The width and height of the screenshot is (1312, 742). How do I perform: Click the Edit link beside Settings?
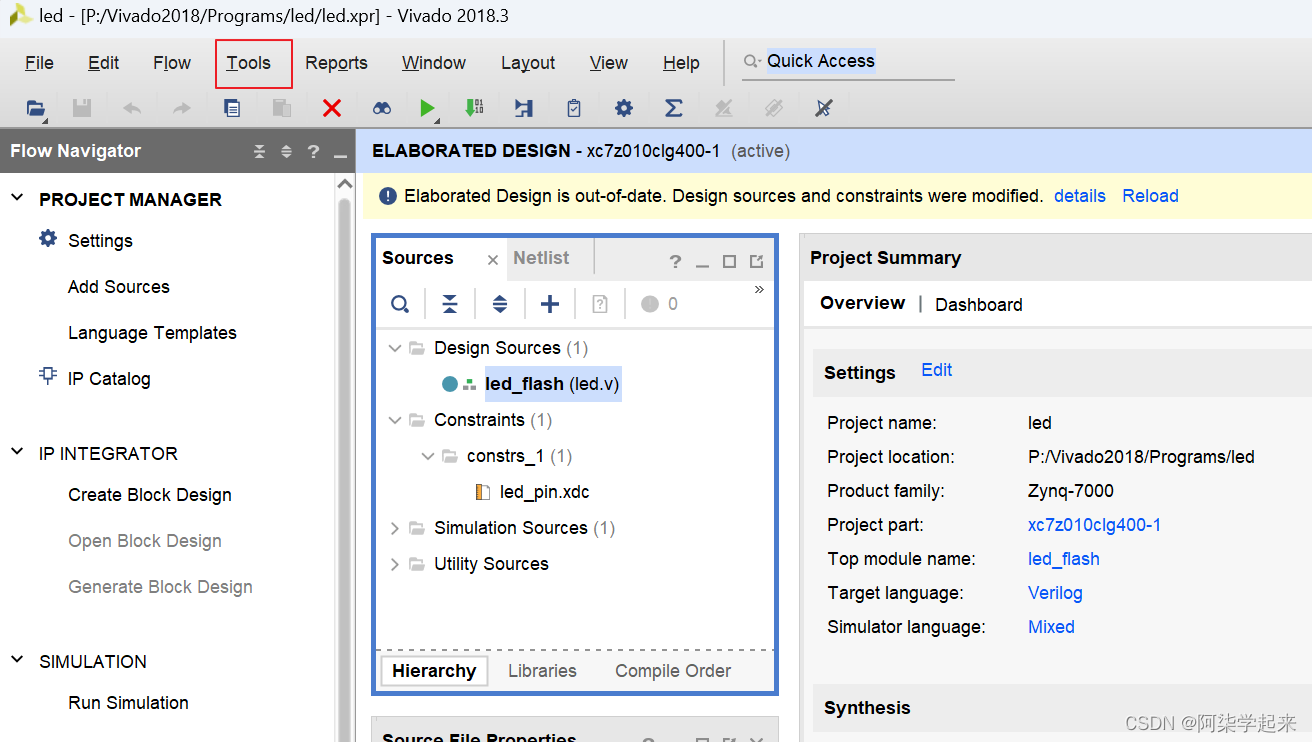936,370
